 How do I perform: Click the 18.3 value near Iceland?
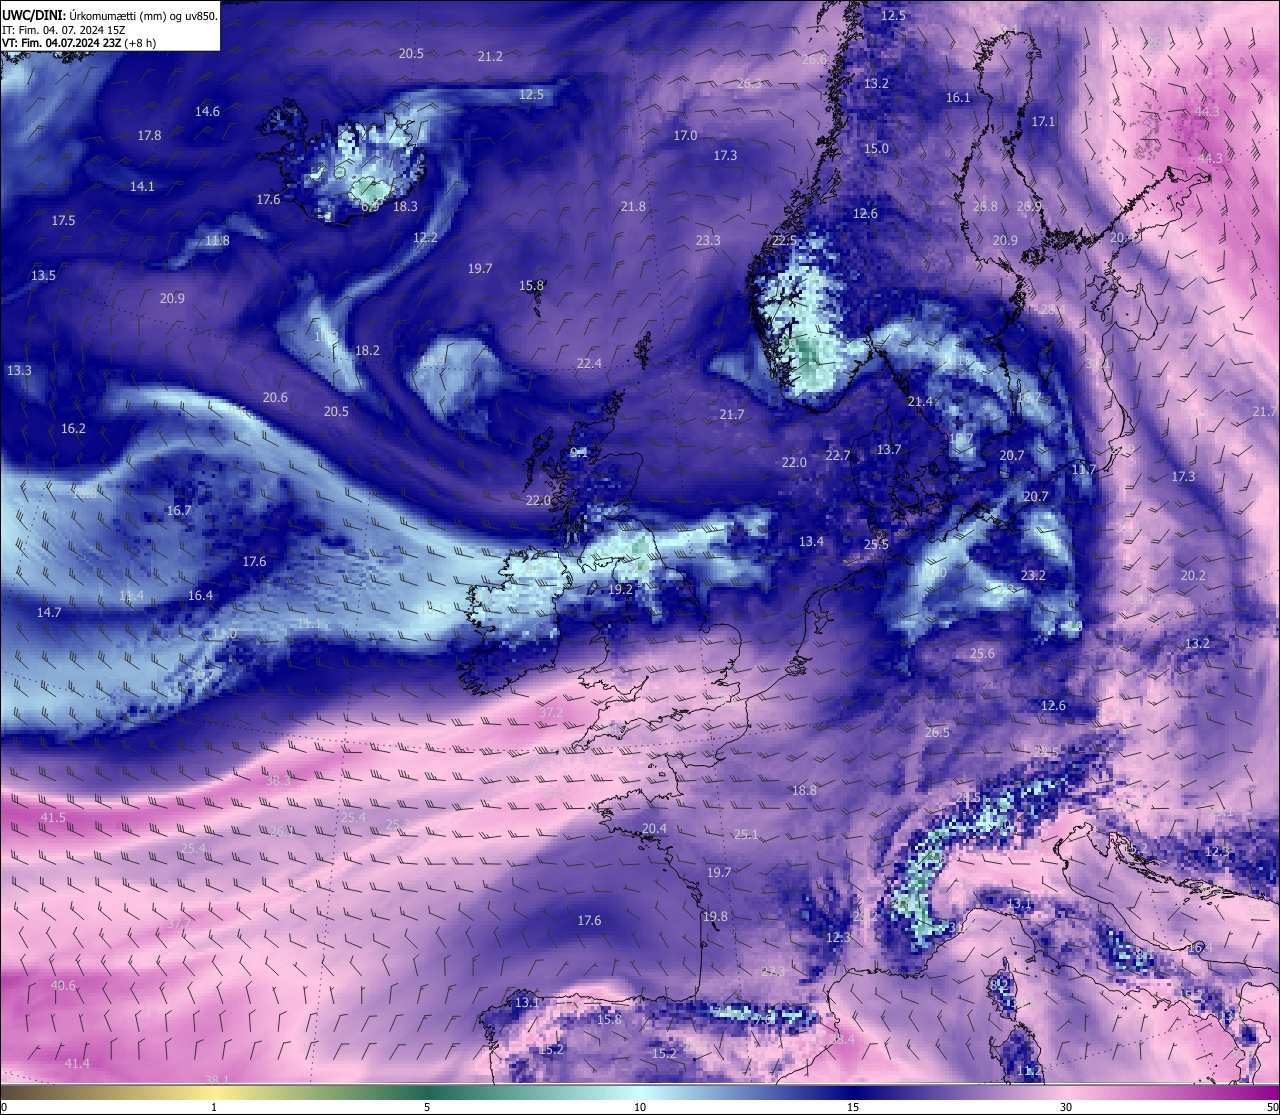pyautogui.click(x=405, y=207)
